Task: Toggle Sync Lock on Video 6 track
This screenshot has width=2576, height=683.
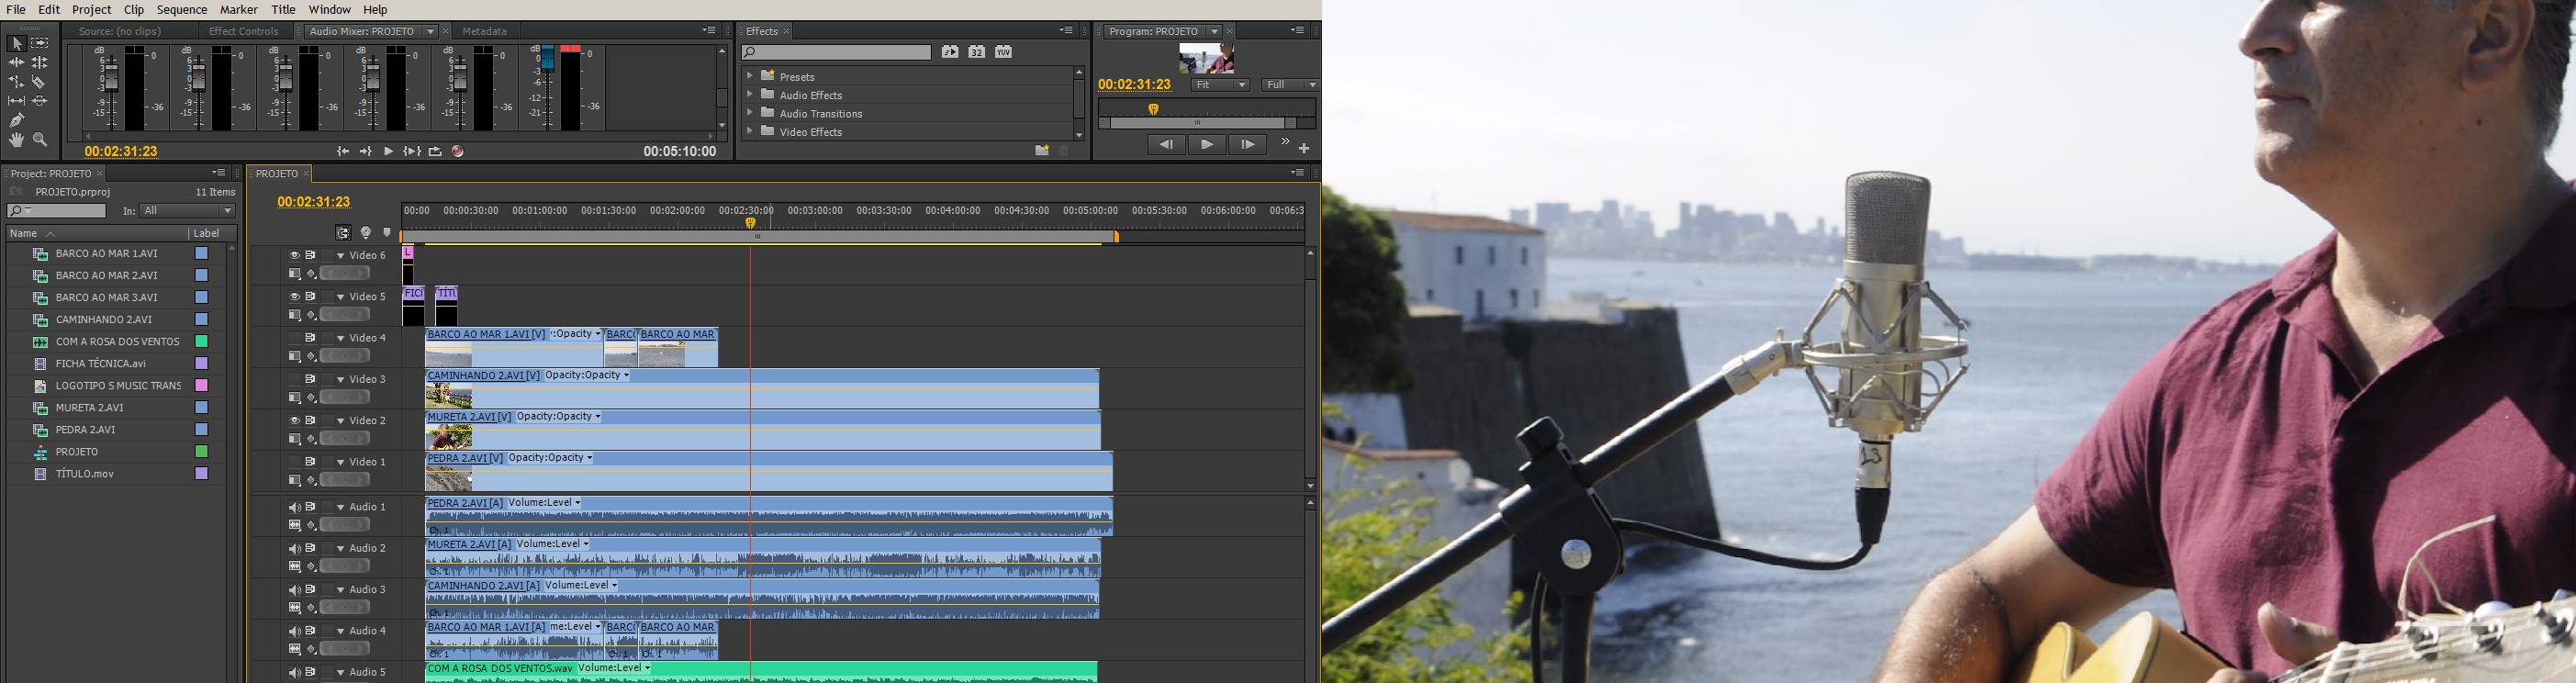Action: [311, 255]
